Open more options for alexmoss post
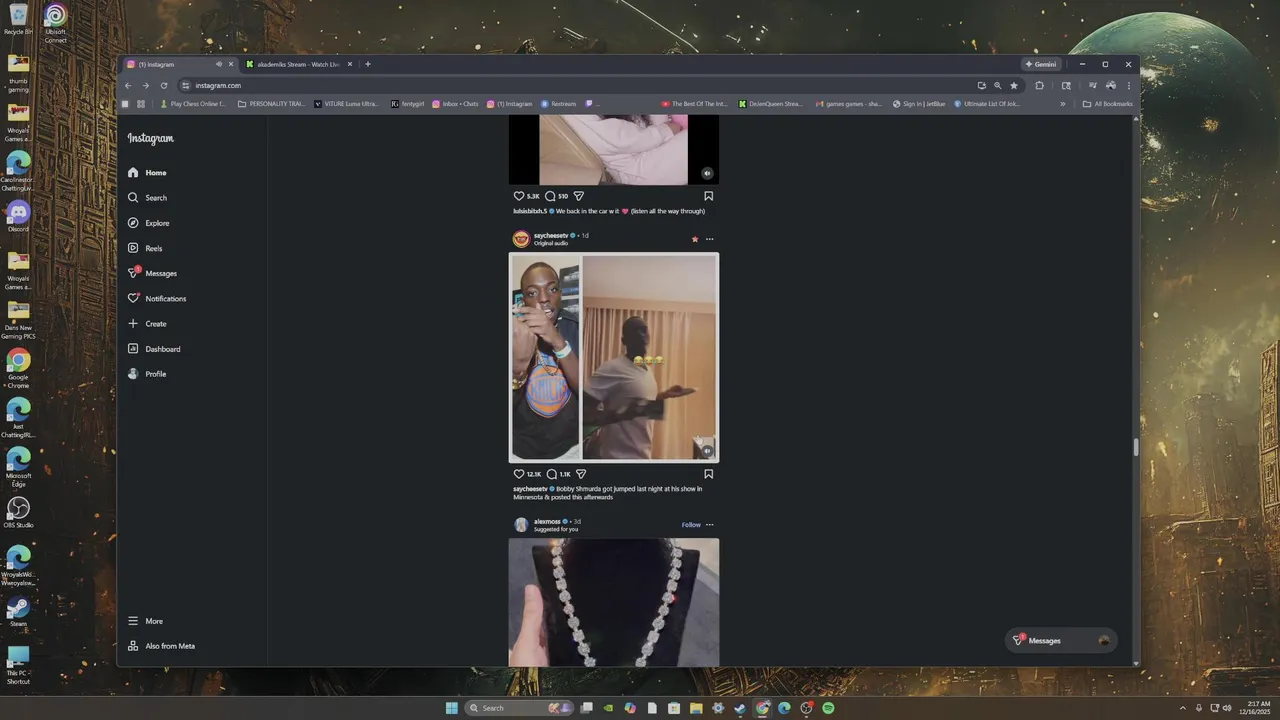Image resolution: width=1280 pixels, height=720 pixels. (x=710, y=525)
